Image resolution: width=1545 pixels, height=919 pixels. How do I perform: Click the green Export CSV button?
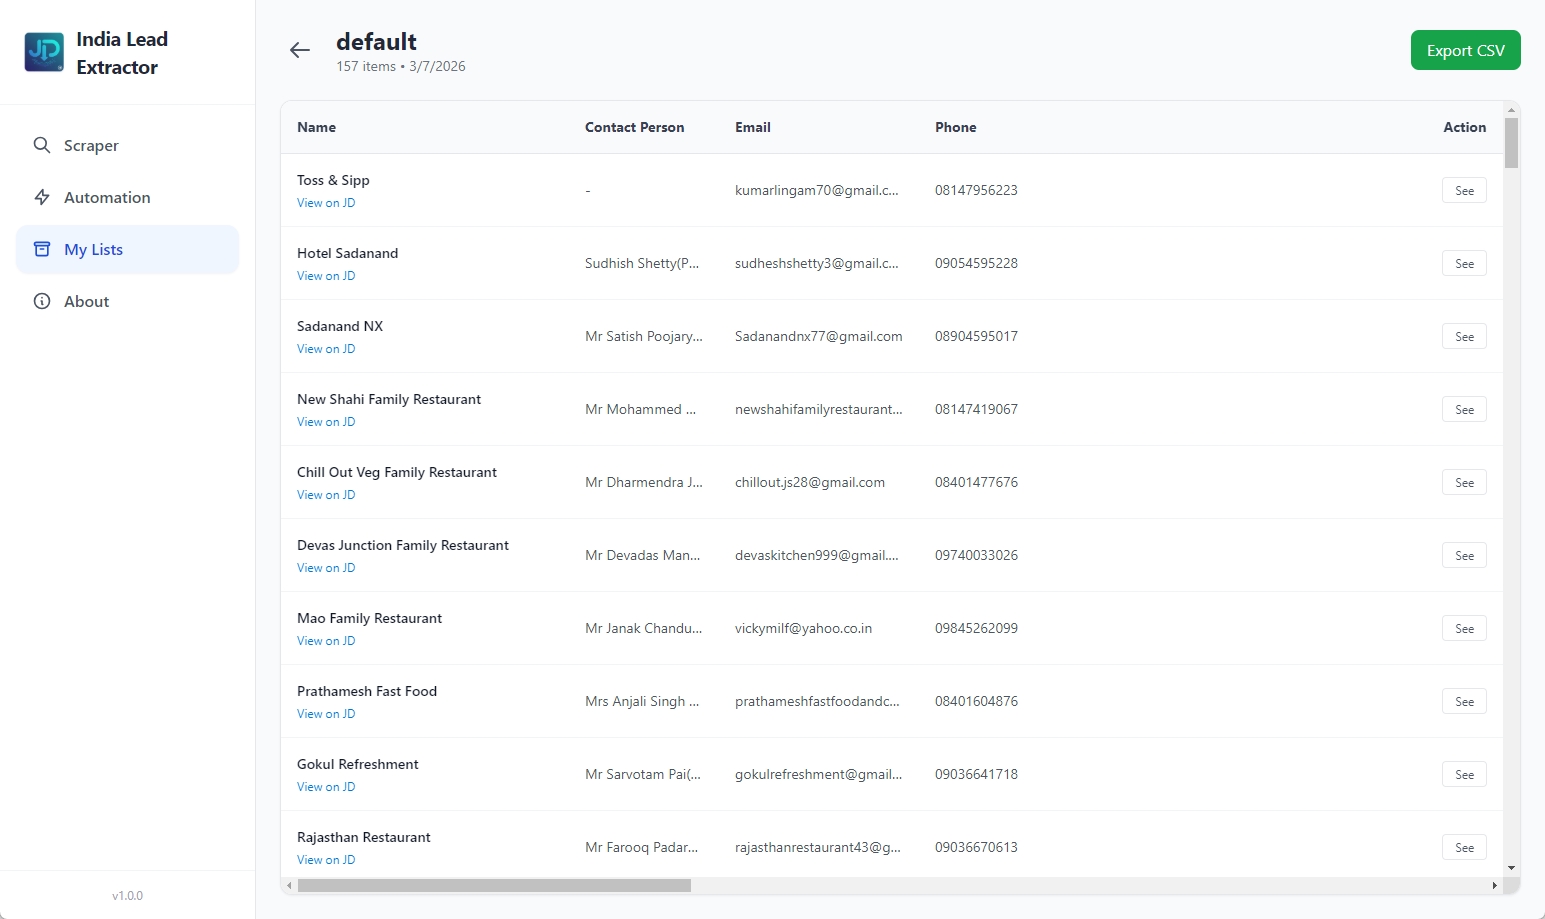click(1465, 49)
